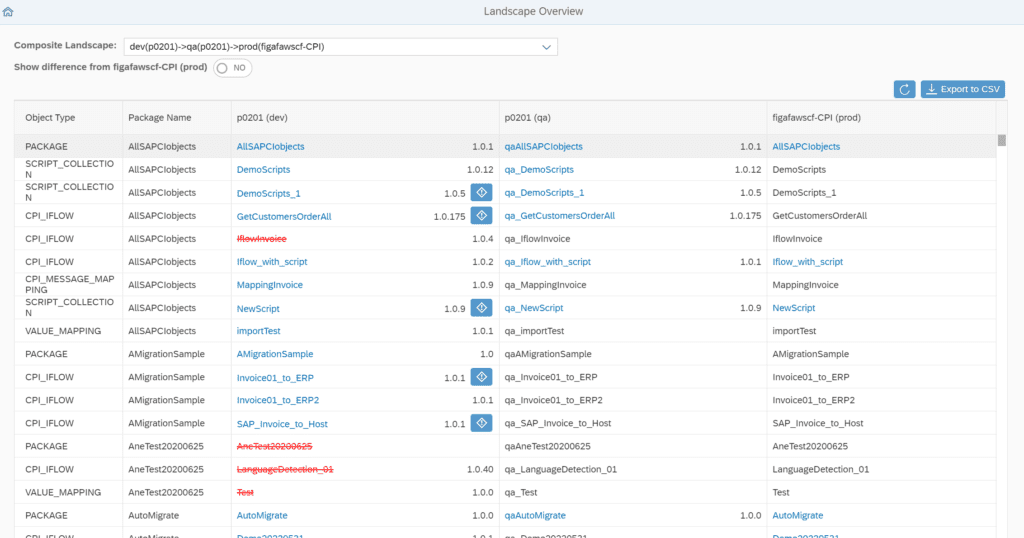1024x538 pixels.
Task: Open SAP_Invoice_to_Host dev link
Action: [x=282, y=424]
